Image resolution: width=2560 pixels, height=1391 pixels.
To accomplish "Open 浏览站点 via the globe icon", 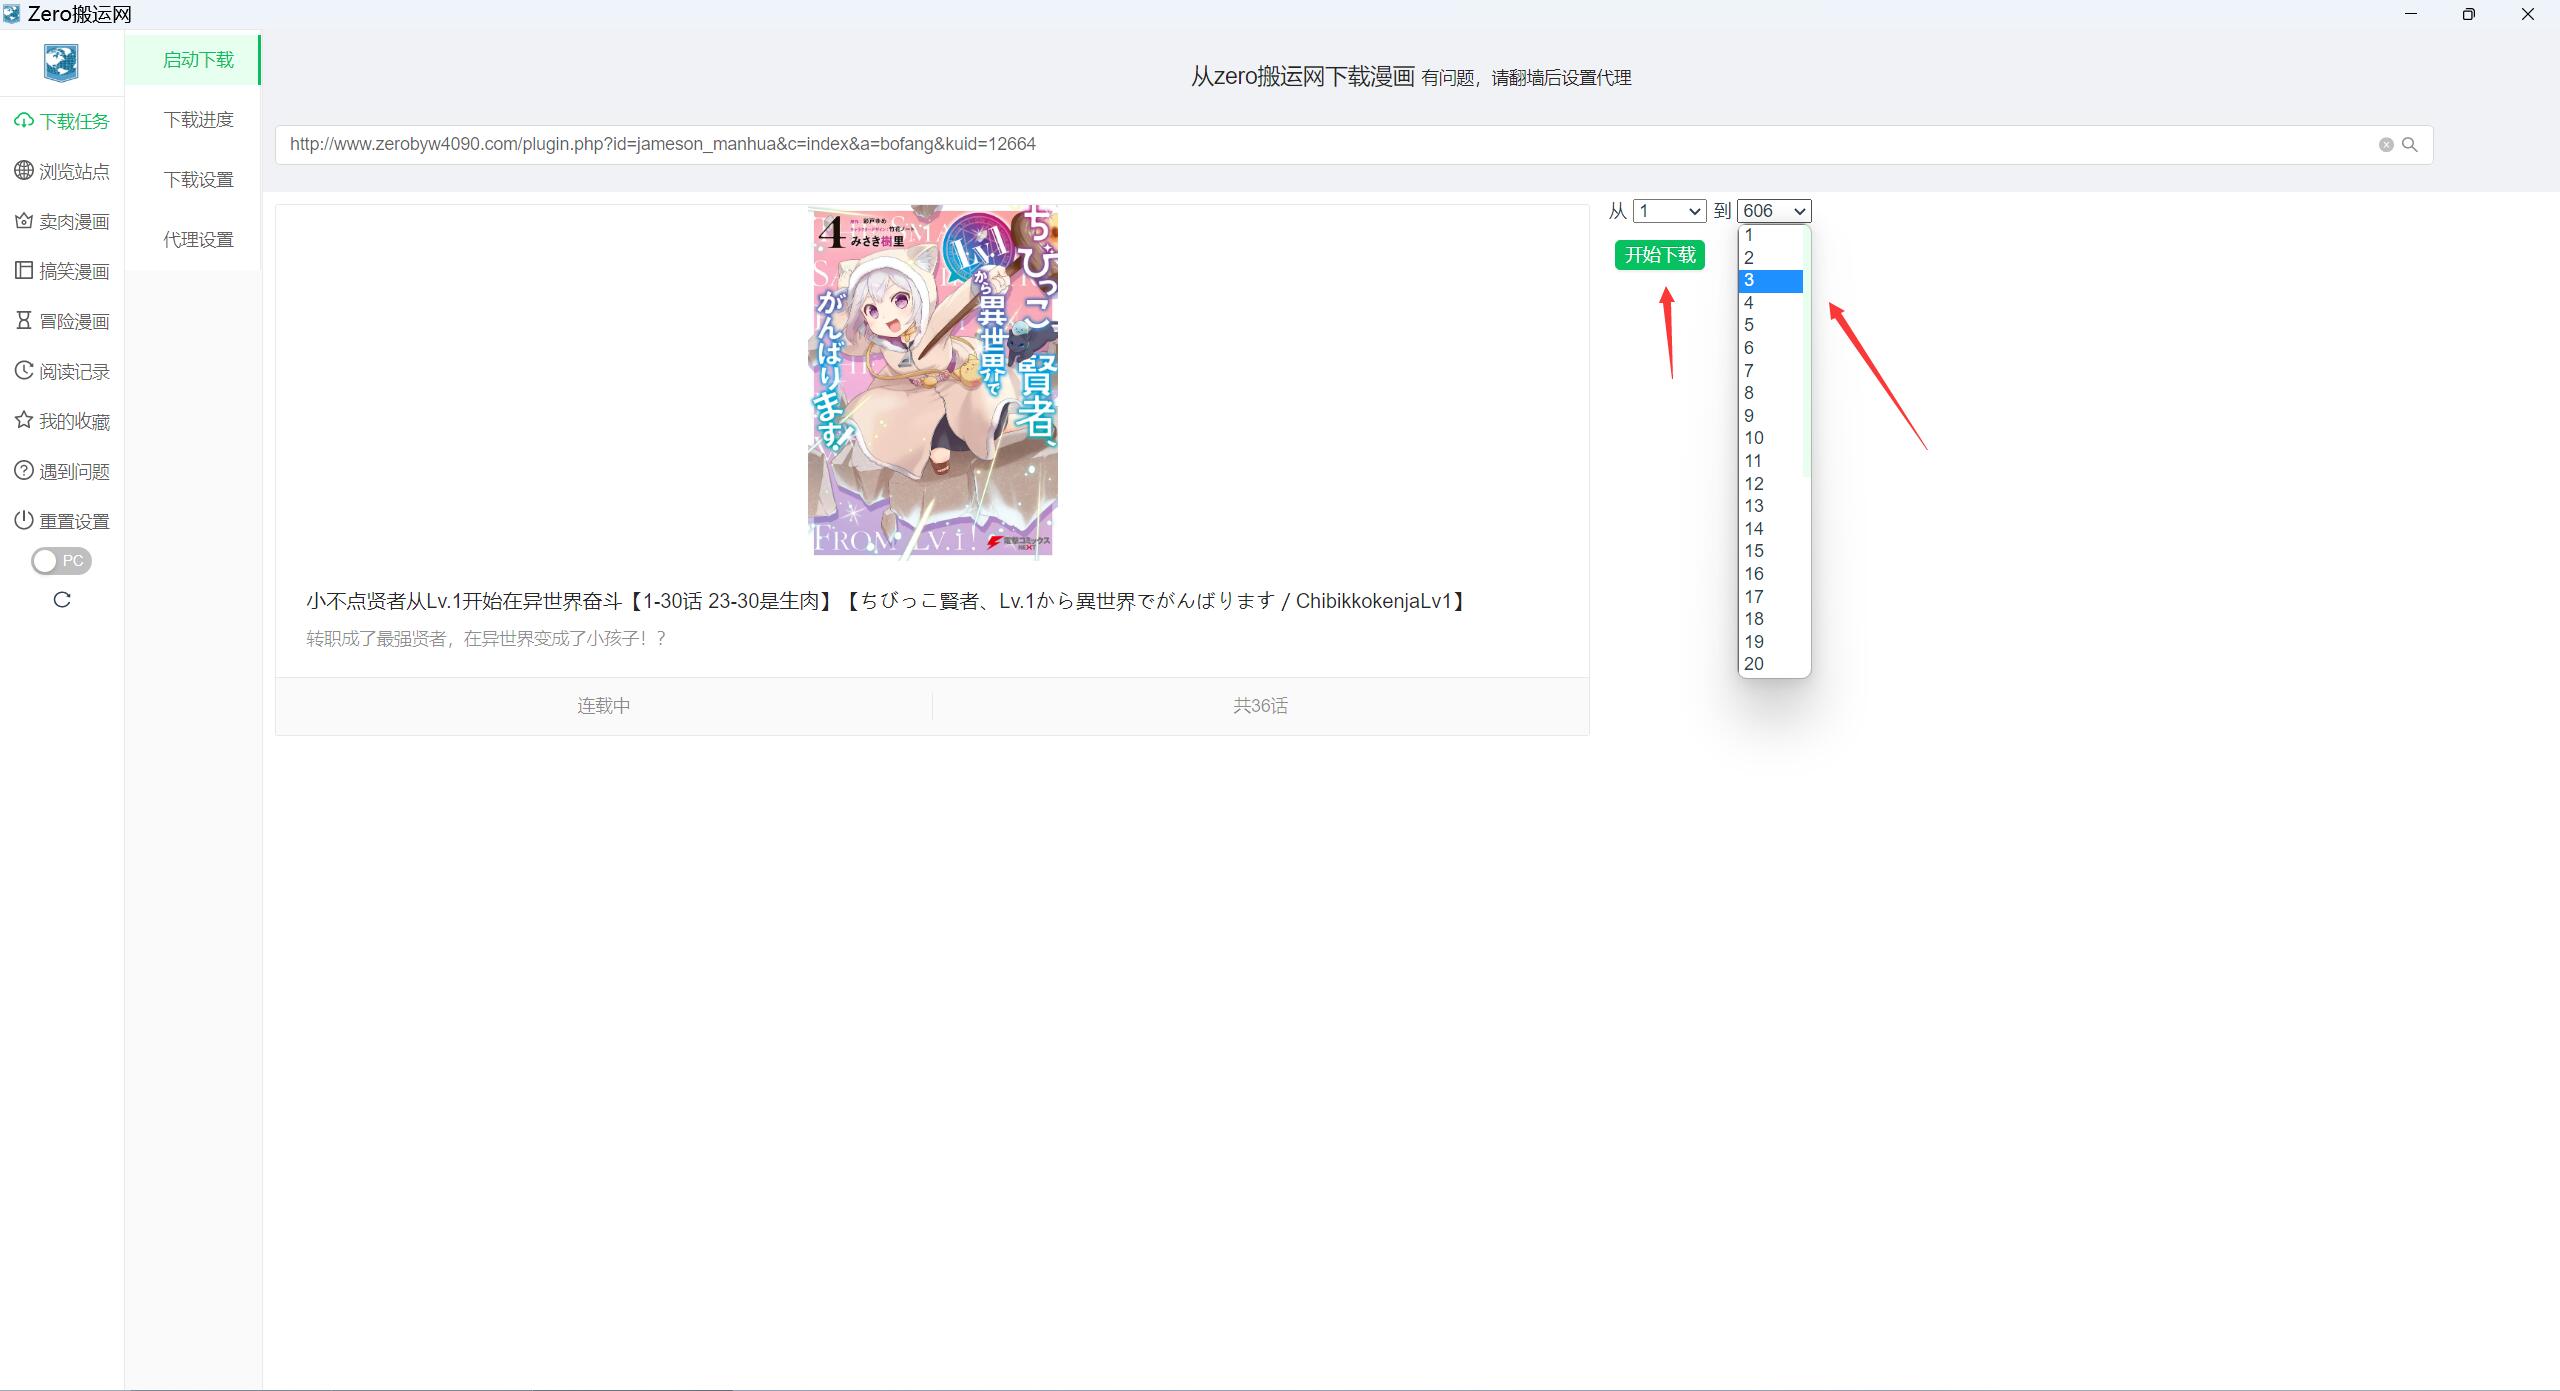I will (x=24, y=171).
